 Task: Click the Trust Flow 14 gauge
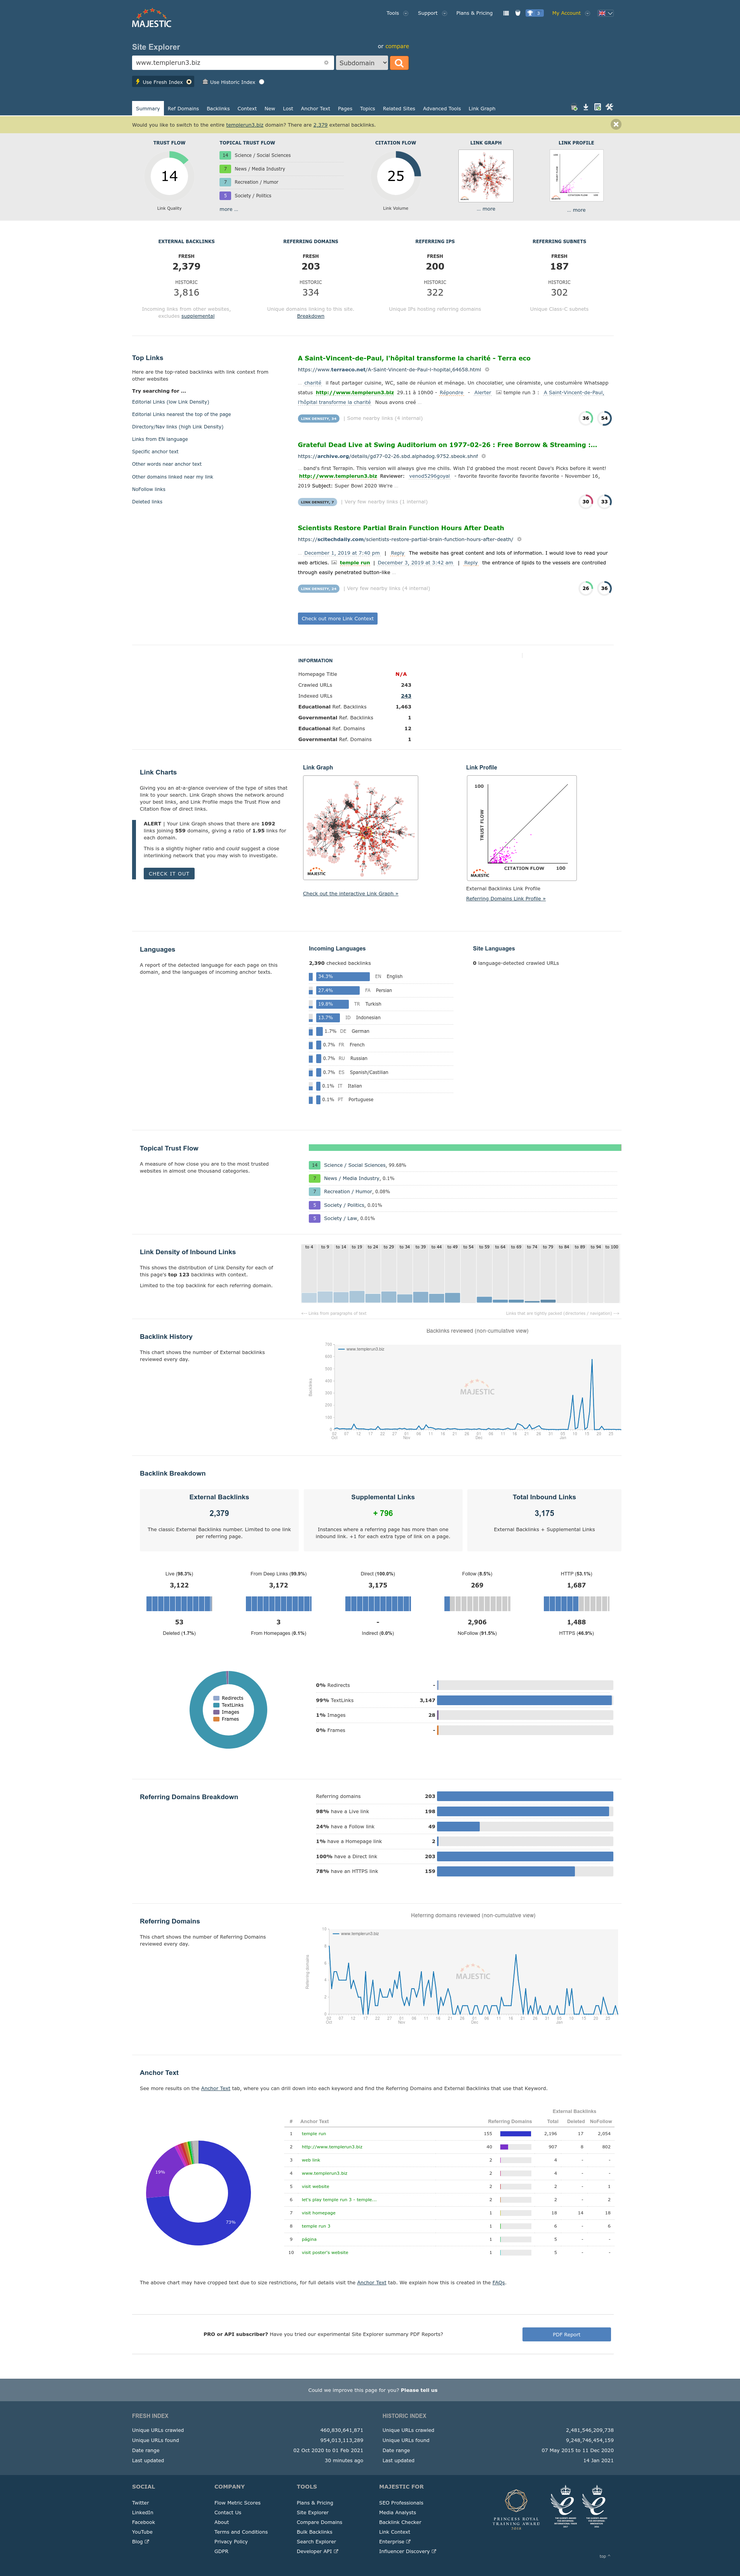coord(169,176)
